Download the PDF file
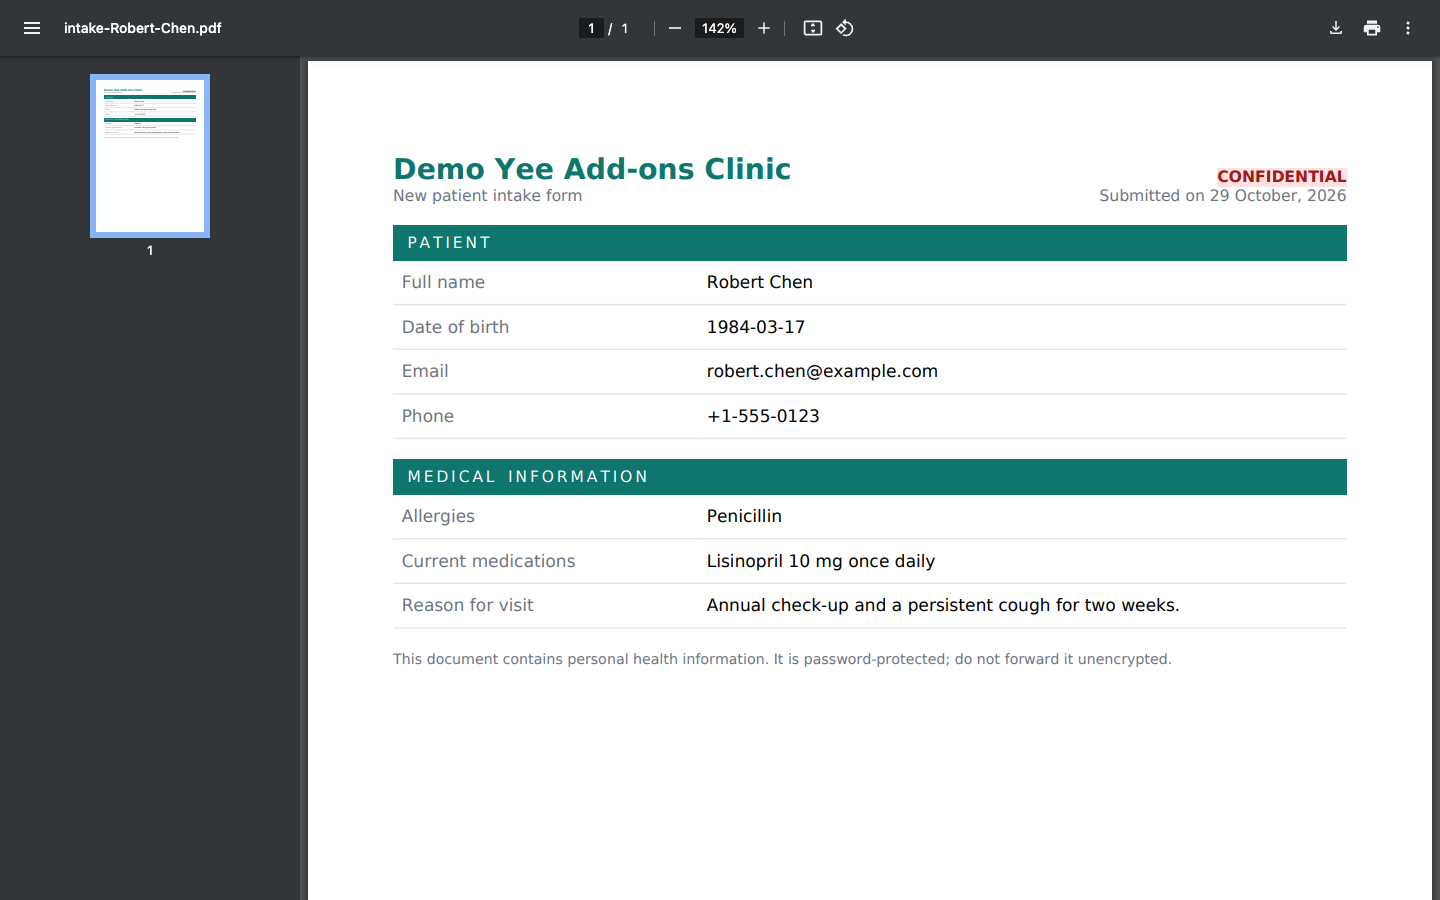This screenshot has height=900, width=1440. pos(1336,28)
